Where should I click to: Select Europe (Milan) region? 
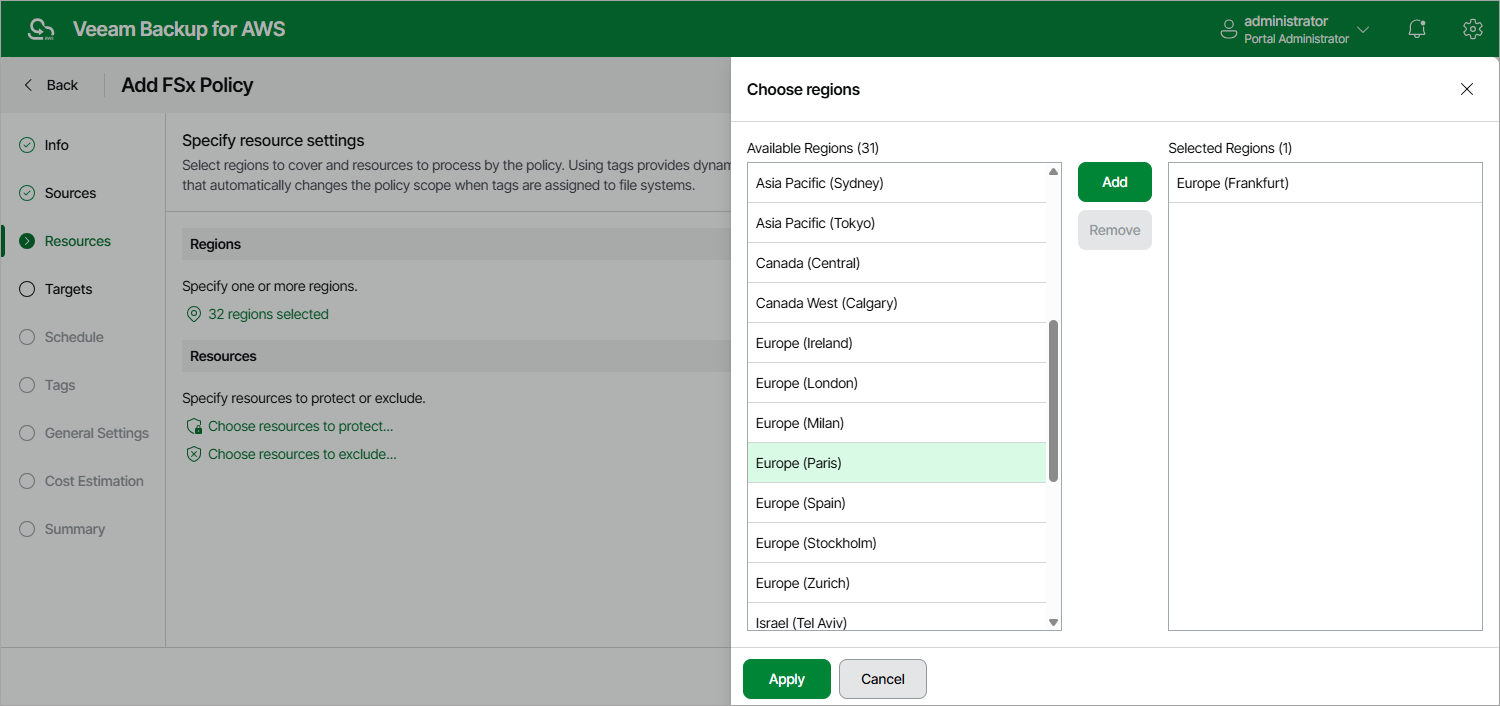(897, 423)
